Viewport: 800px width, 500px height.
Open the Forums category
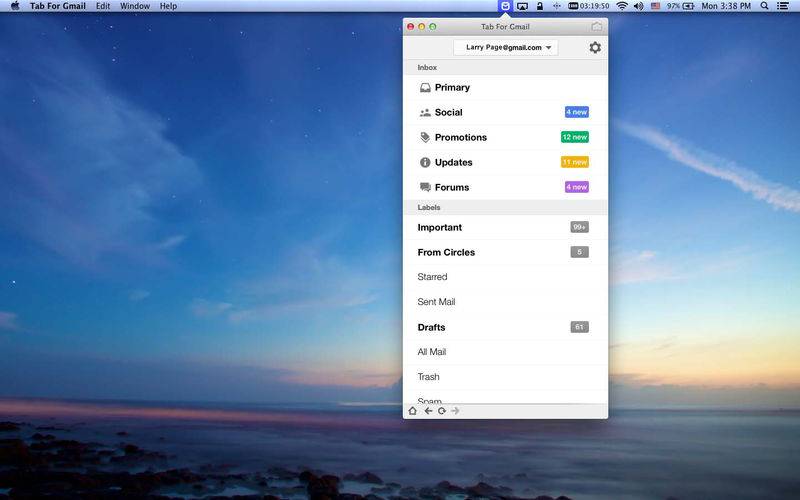click(505, 187)
